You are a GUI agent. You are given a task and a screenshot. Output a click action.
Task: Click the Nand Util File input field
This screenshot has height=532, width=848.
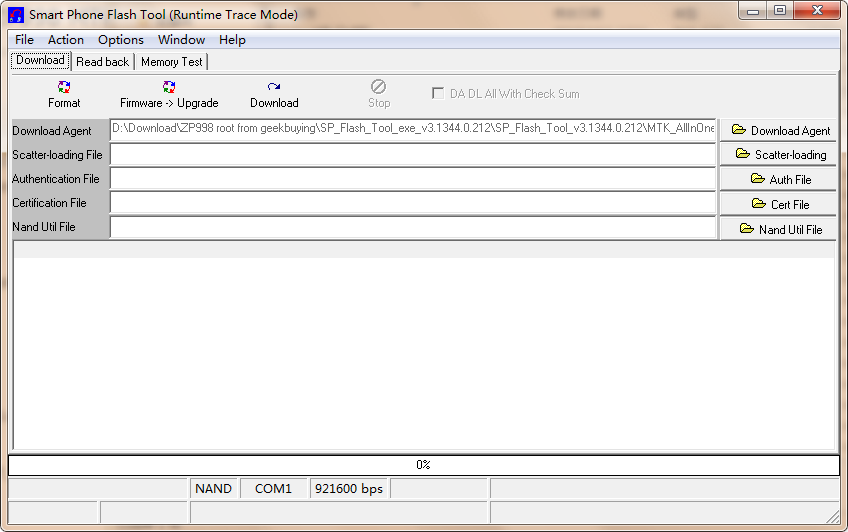point(413,228)
